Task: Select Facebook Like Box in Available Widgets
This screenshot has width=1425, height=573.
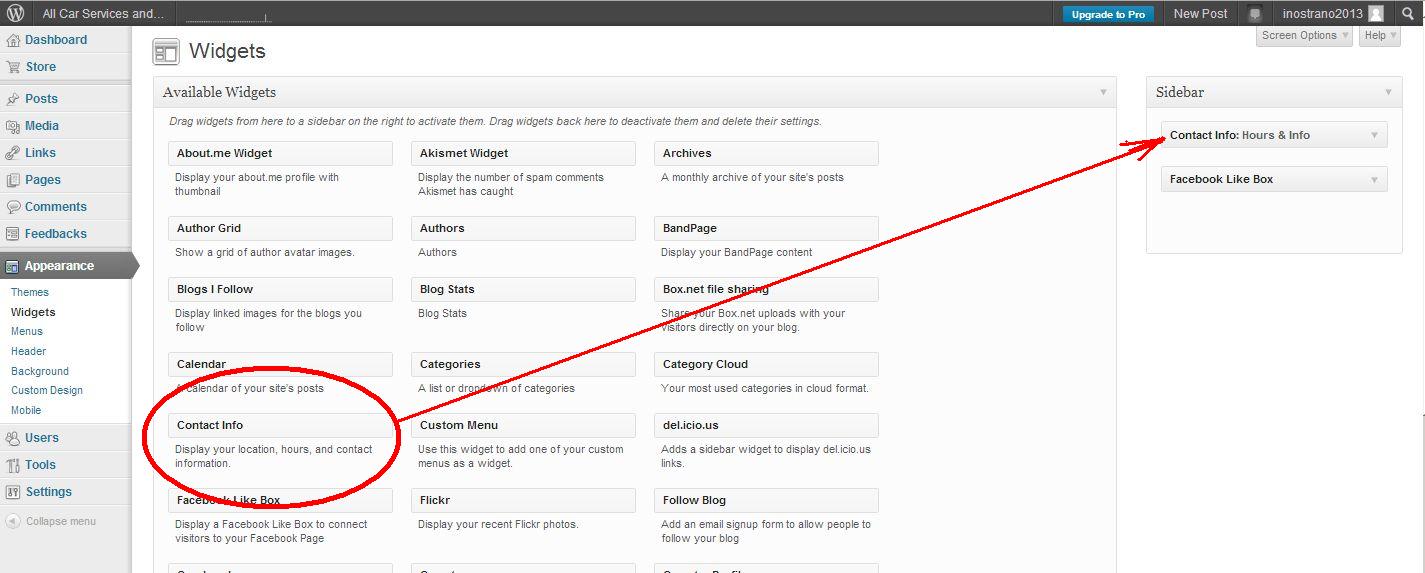Action: pyautogui.click(x=280, y=500)
